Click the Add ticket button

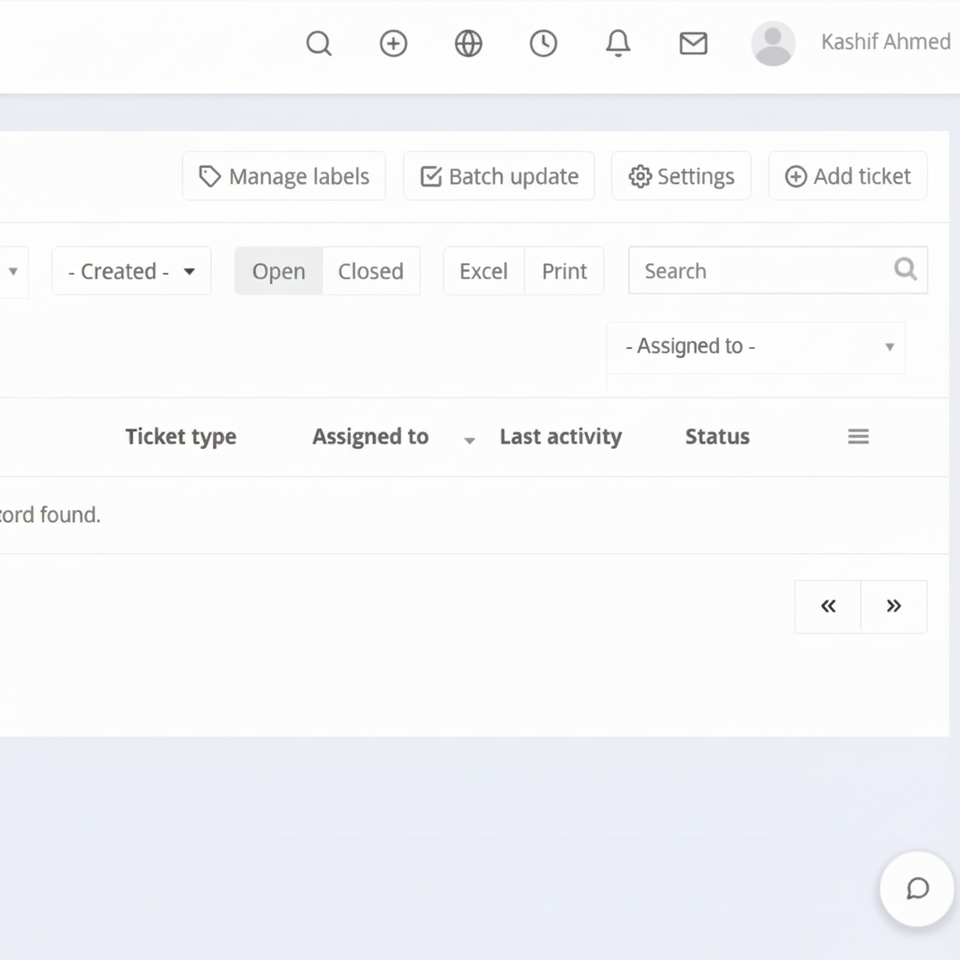pos(847,177)
